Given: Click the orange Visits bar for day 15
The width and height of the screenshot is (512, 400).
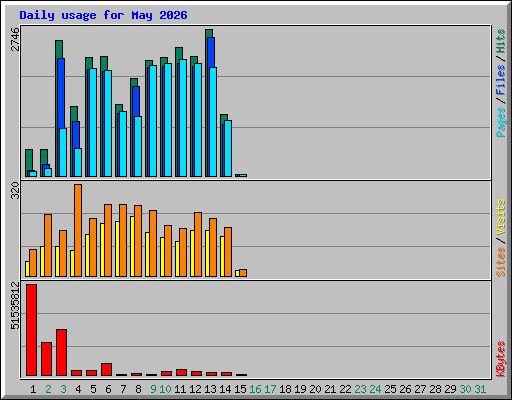Looking at the screenshot, I should [243, 273].
